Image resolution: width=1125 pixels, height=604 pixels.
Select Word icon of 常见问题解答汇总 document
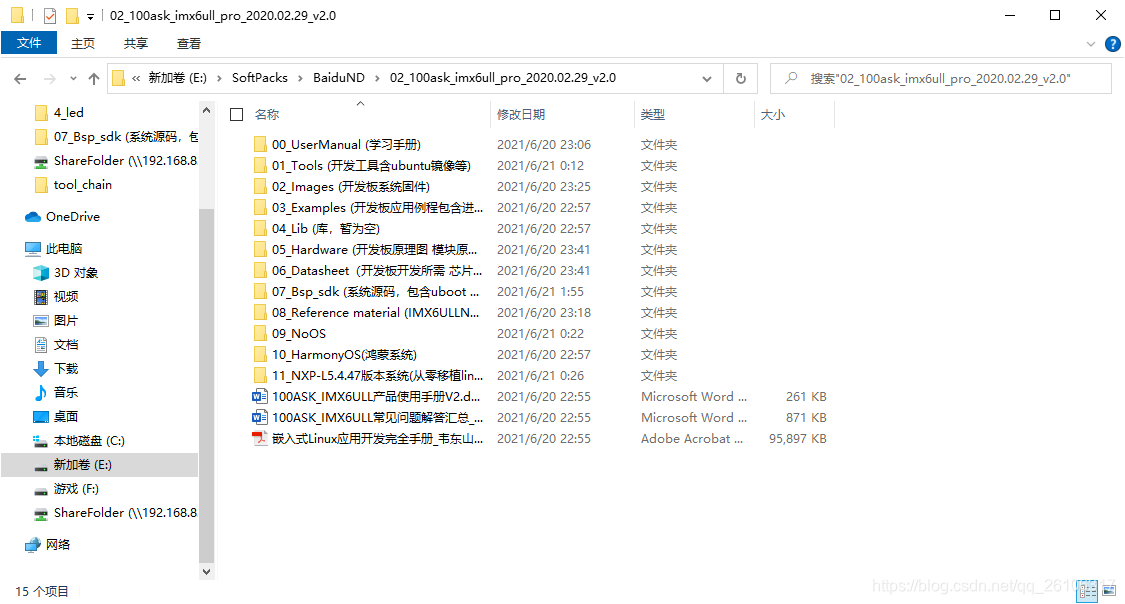point(260,417)
